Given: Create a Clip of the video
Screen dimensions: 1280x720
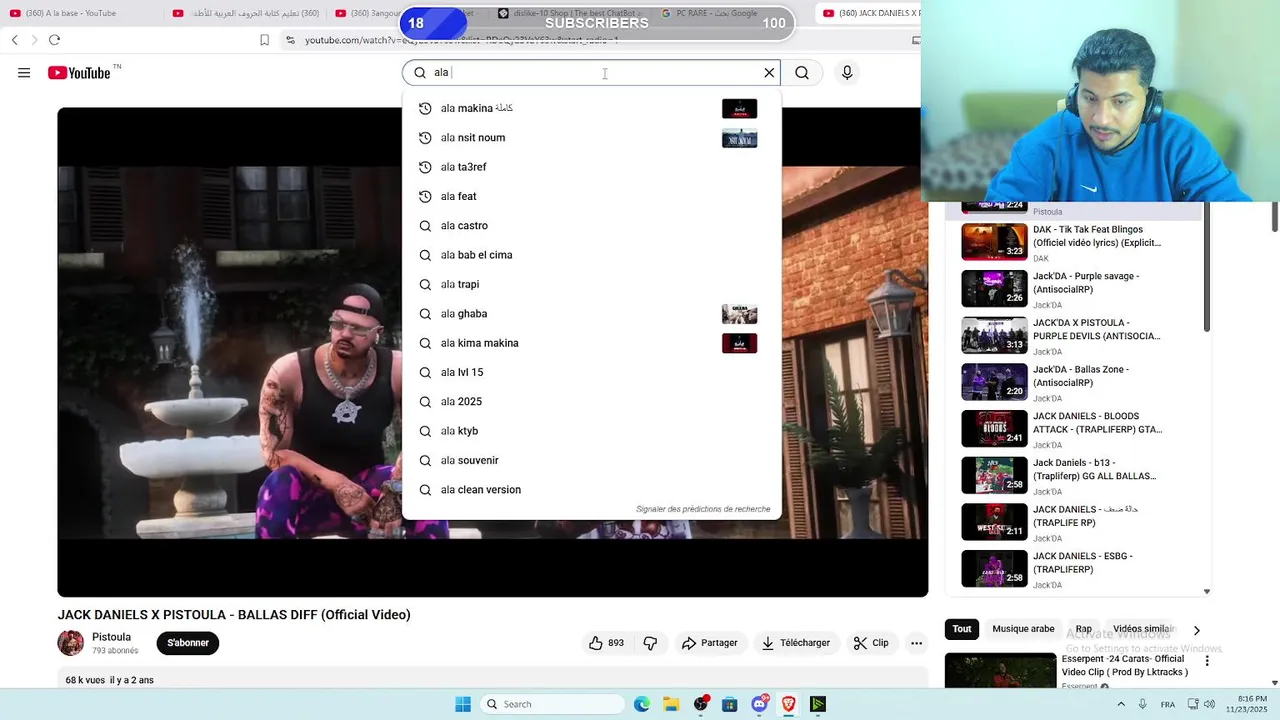Looking at the screenshot, I should click(x=871, y=643).
